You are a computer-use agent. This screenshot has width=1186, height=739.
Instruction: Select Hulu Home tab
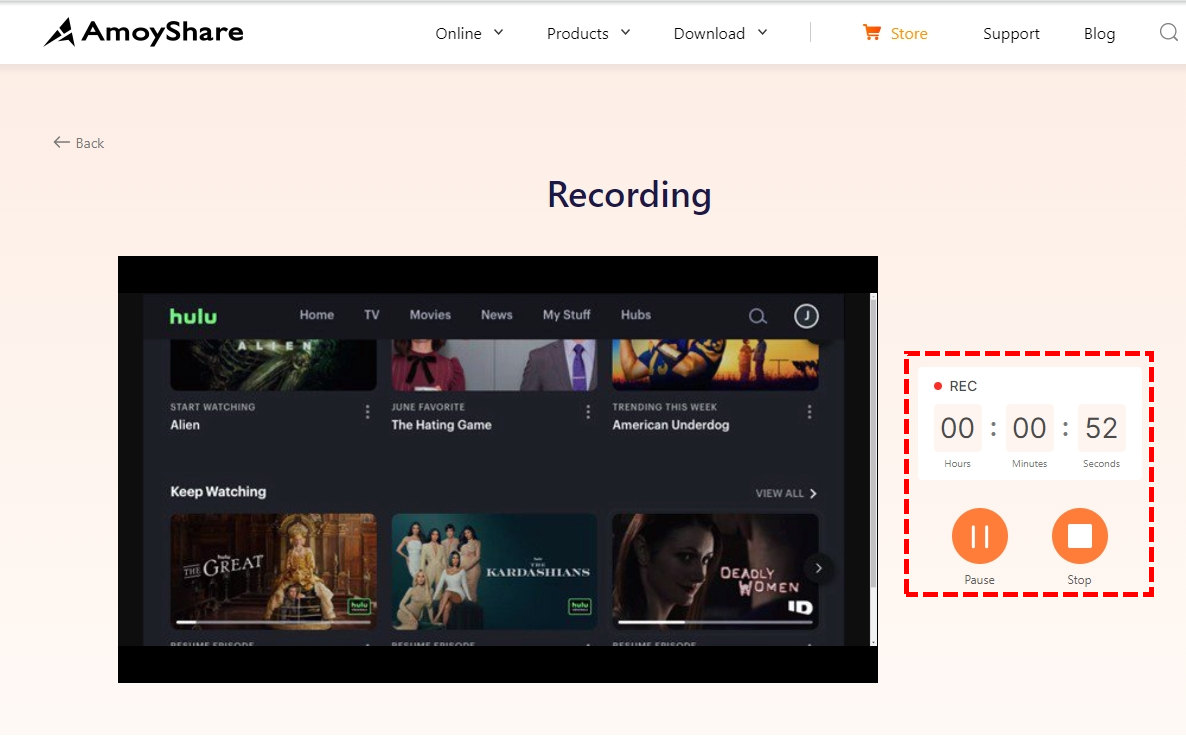[x=316, y=315]
